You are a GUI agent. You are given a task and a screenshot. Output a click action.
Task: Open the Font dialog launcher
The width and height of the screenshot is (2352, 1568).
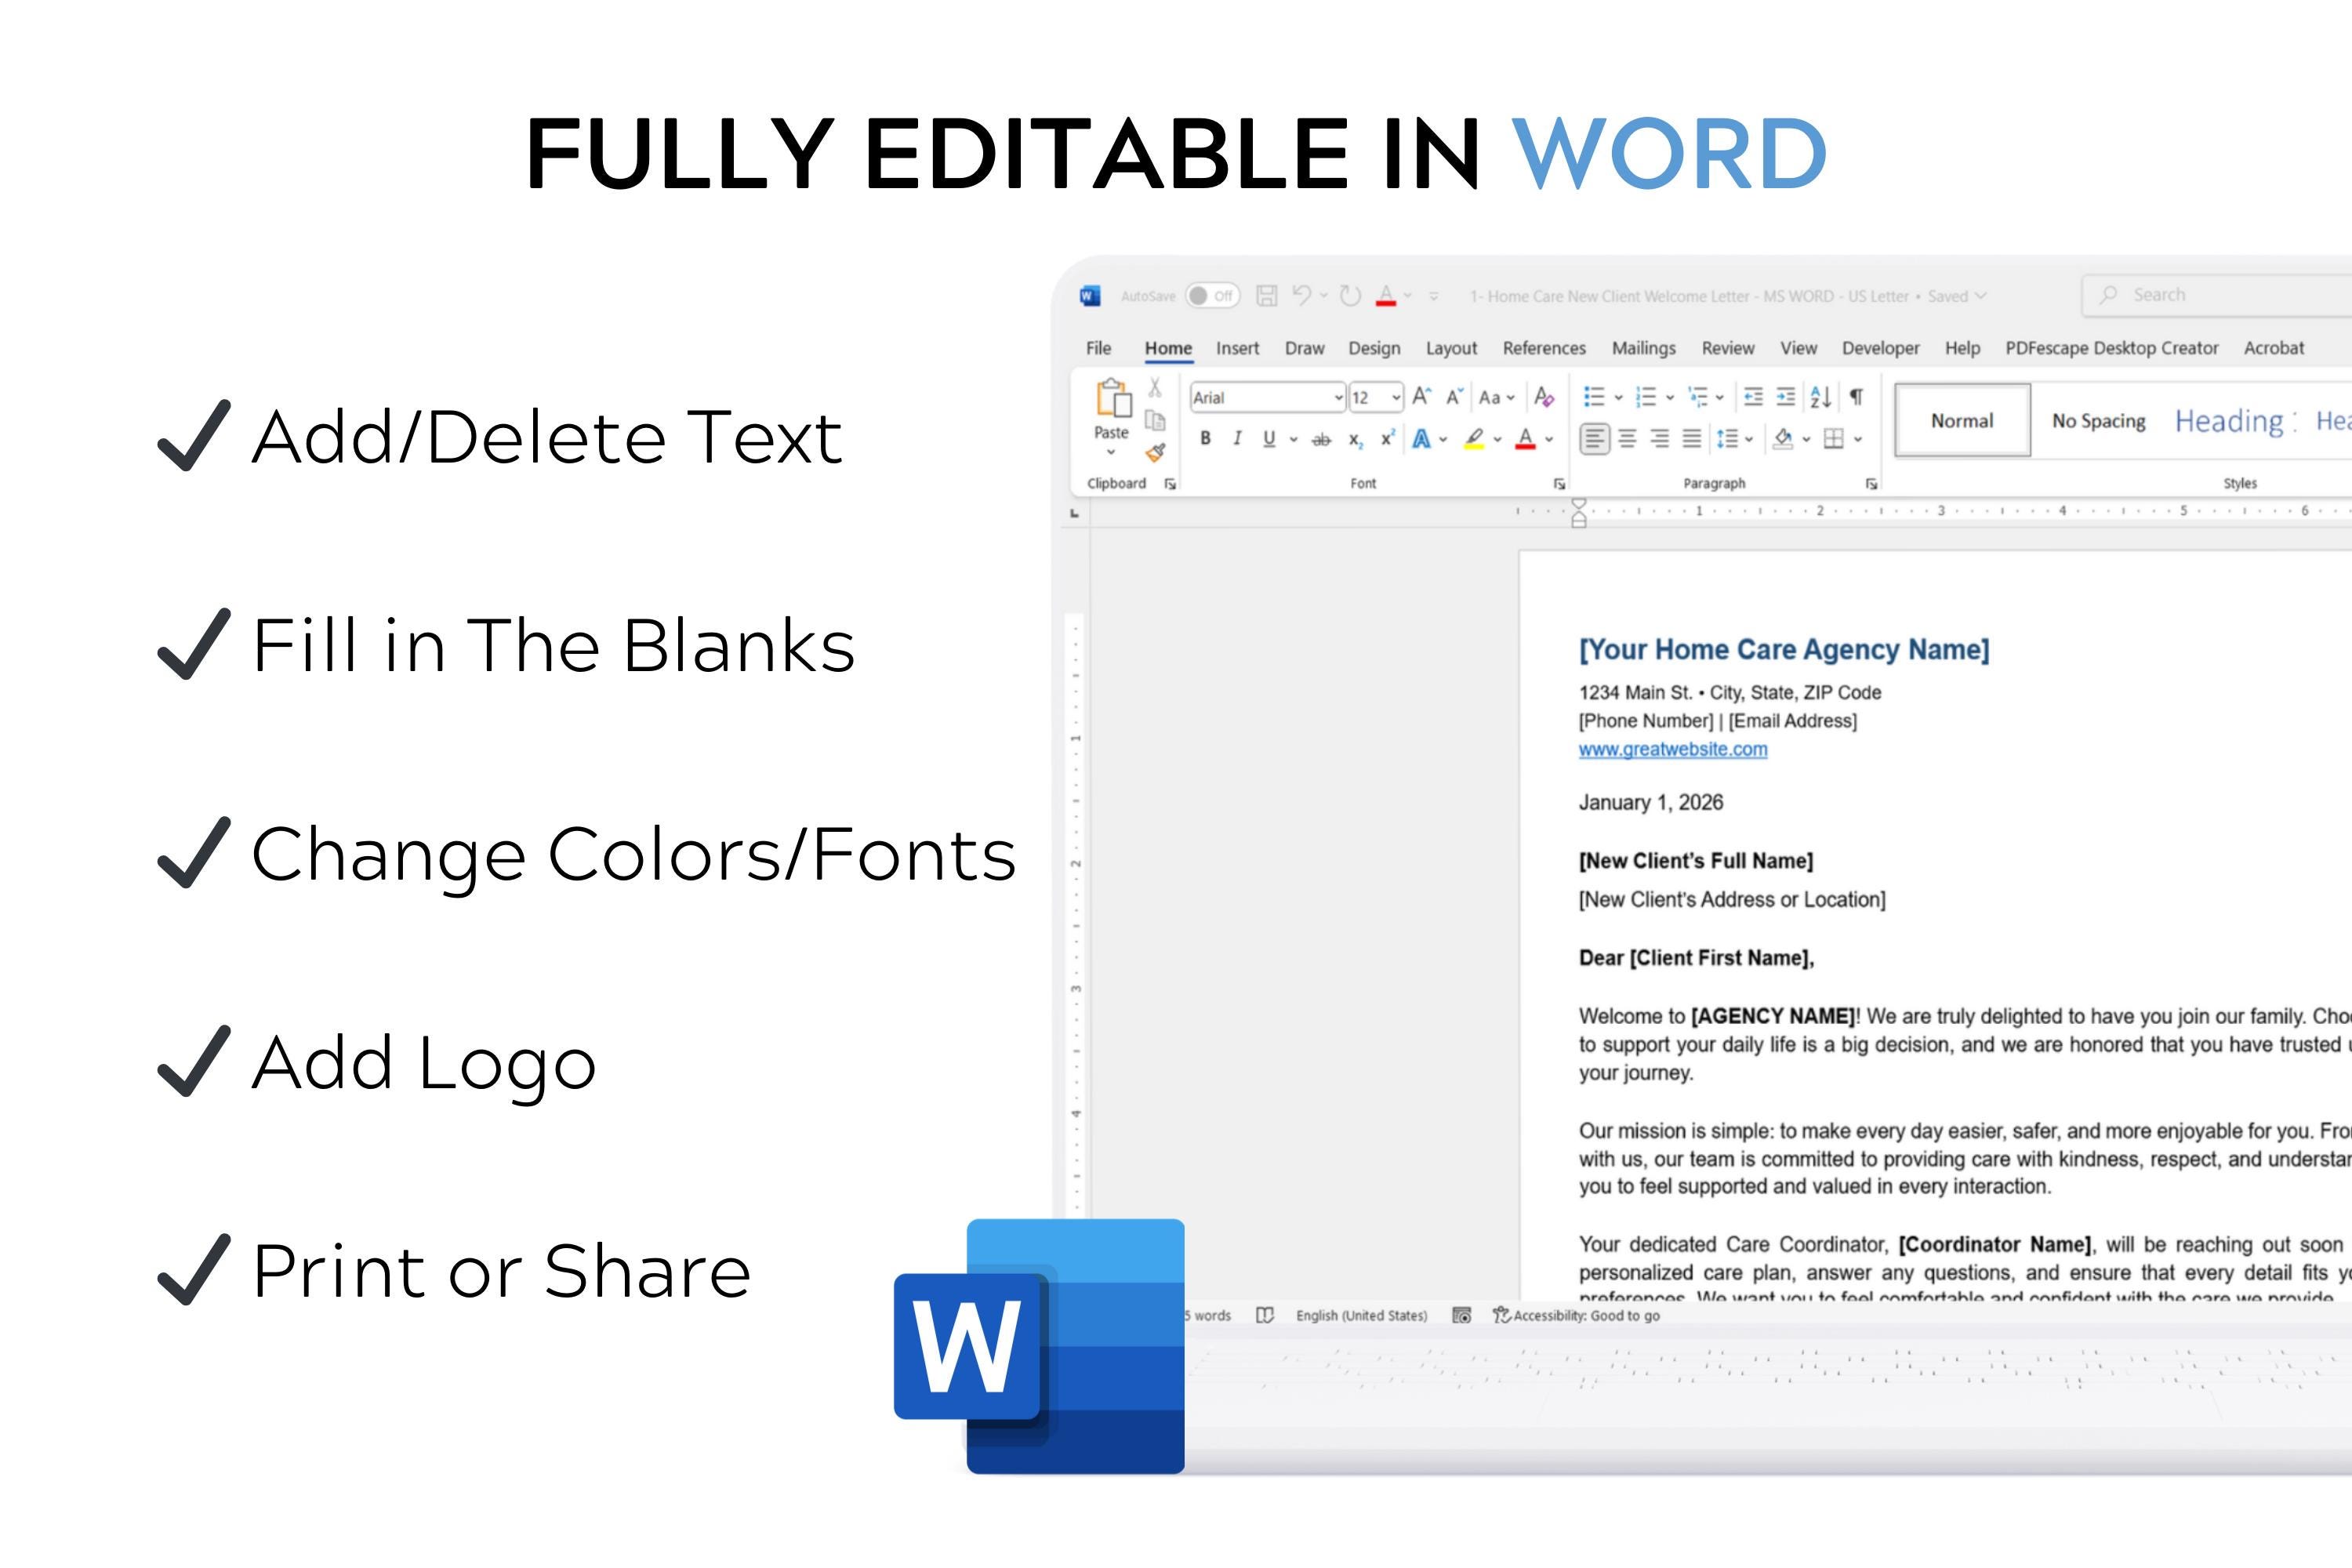[x=1559, y=484]
